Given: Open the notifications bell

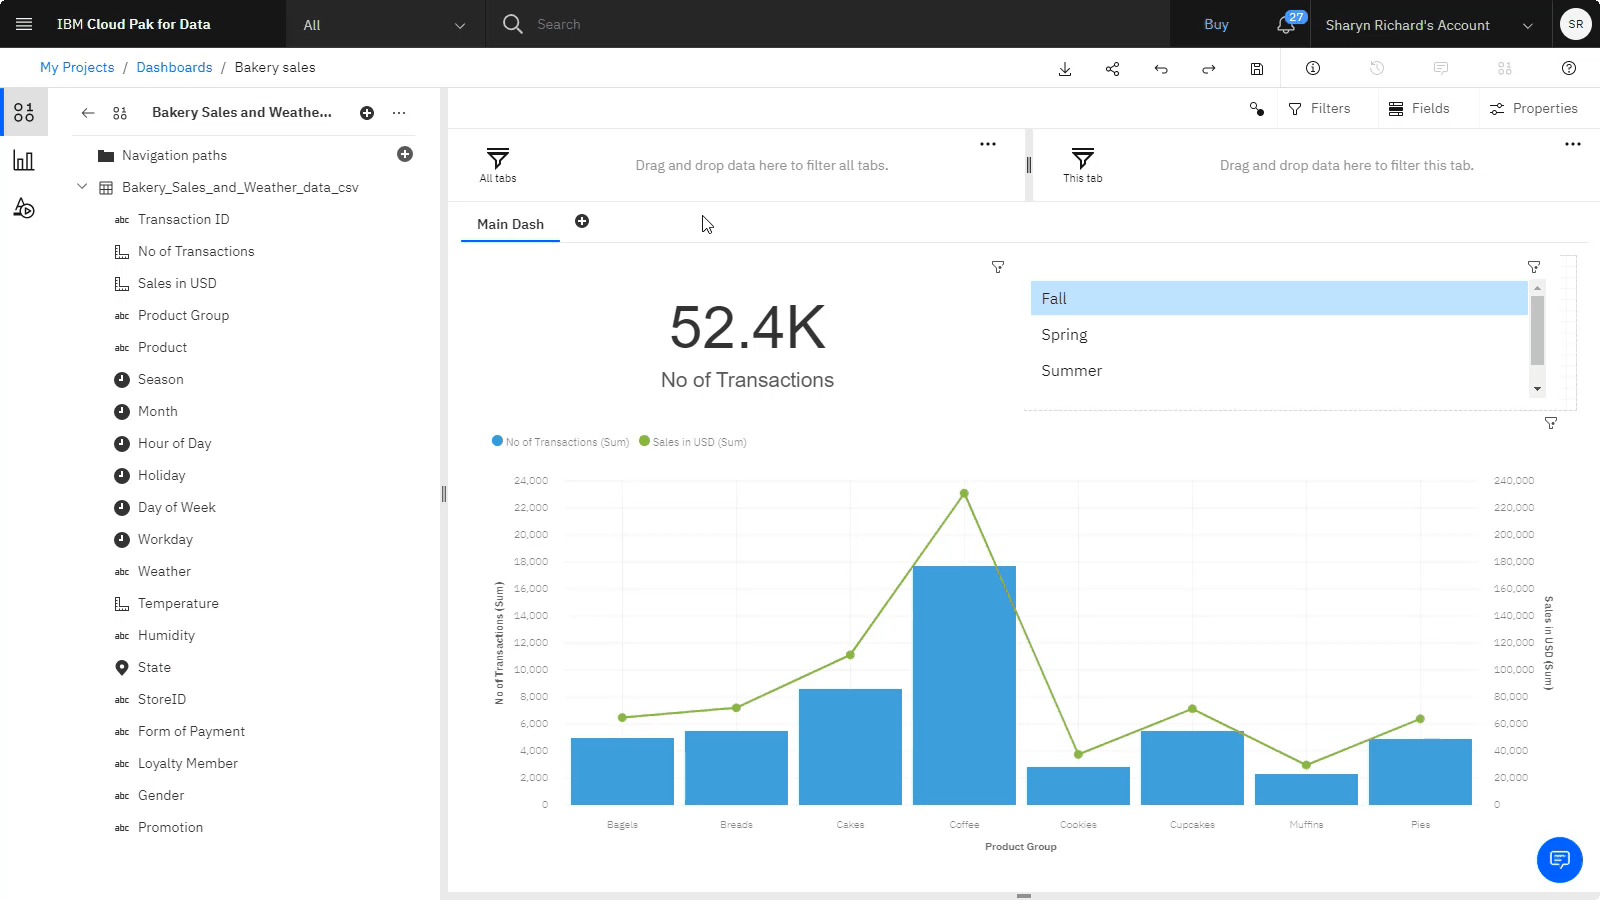Looking at the screenshot, I should [x=1287, y=25].
